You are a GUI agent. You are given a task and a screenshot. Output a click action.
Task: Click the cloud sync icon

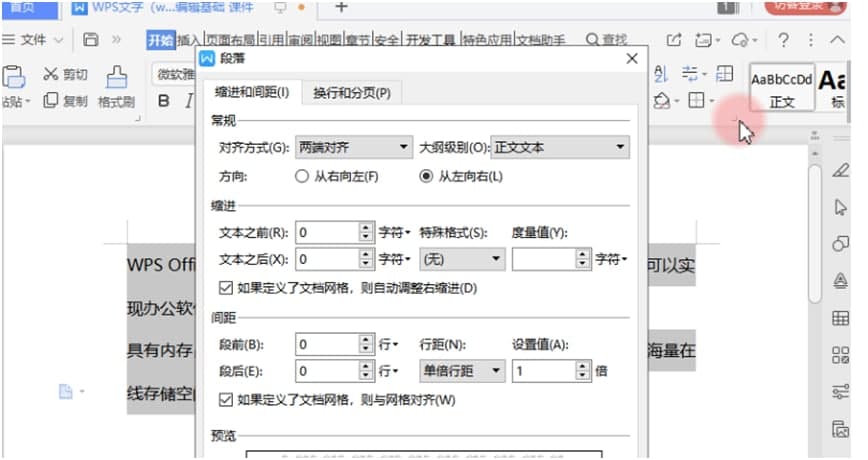point(740,40)
